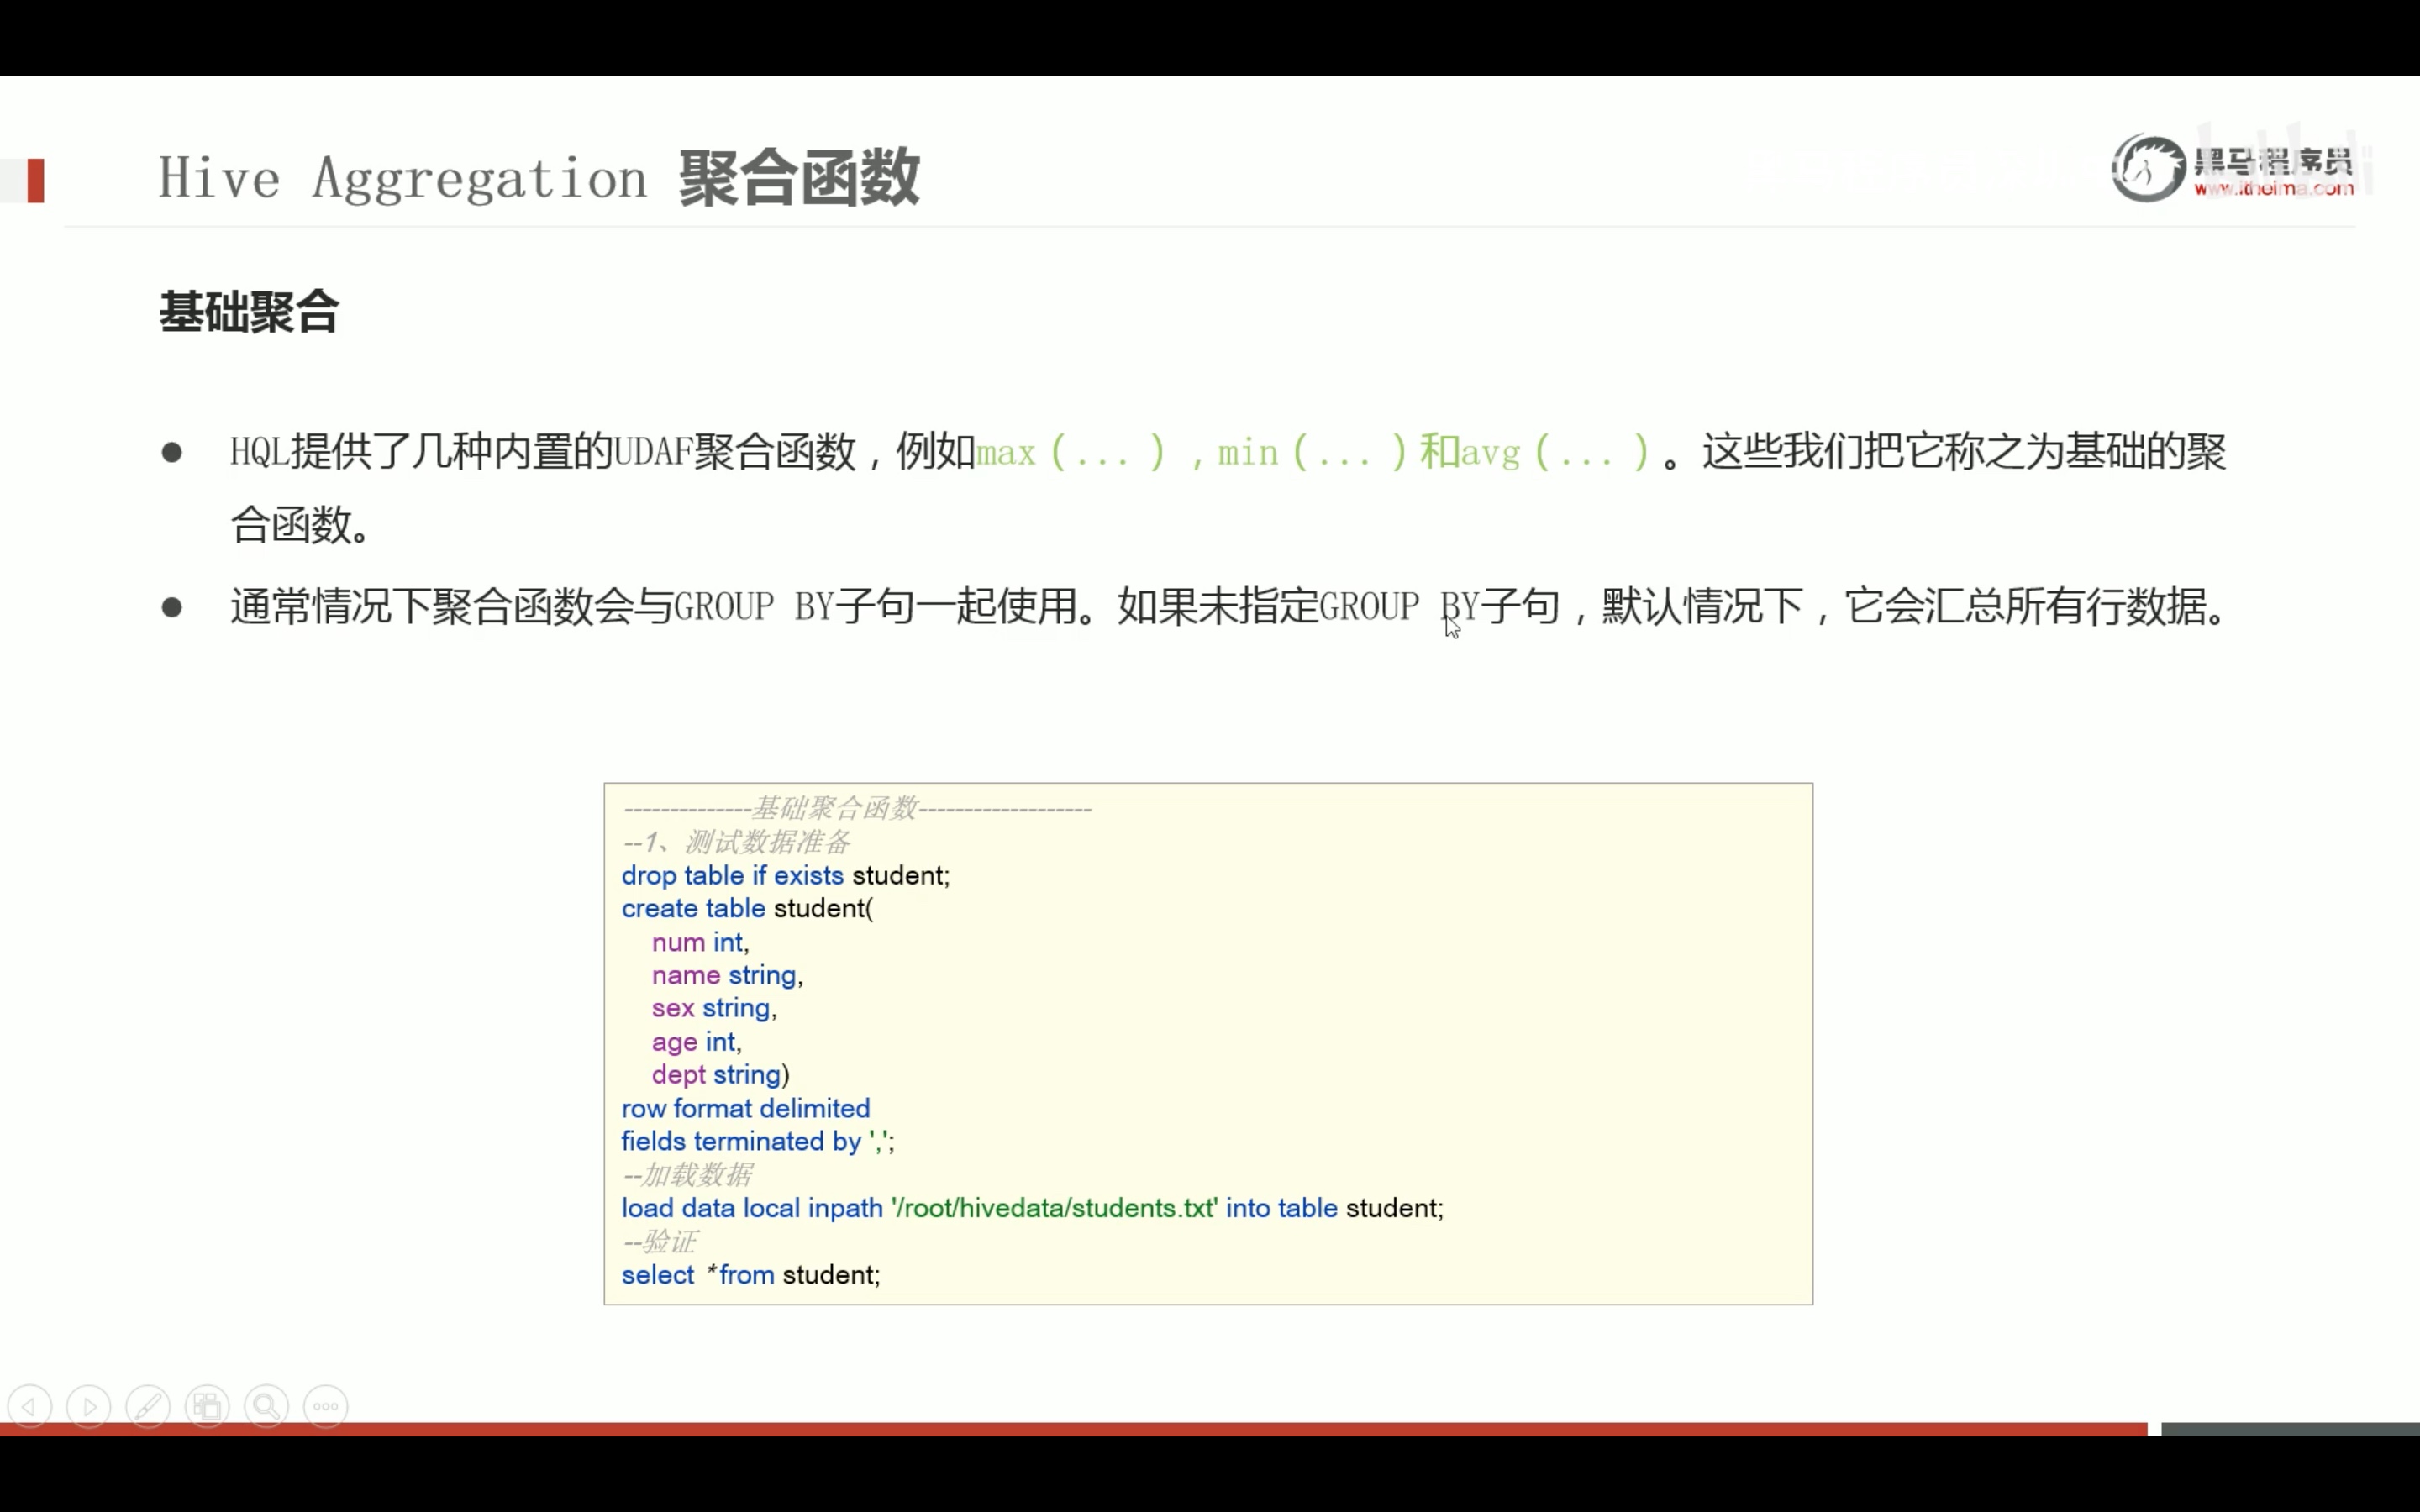This screenshot has width=2420, height=1512.
Task: Click the red video progress bar
Action: pyautogui.click(x=1073, y=1429)
